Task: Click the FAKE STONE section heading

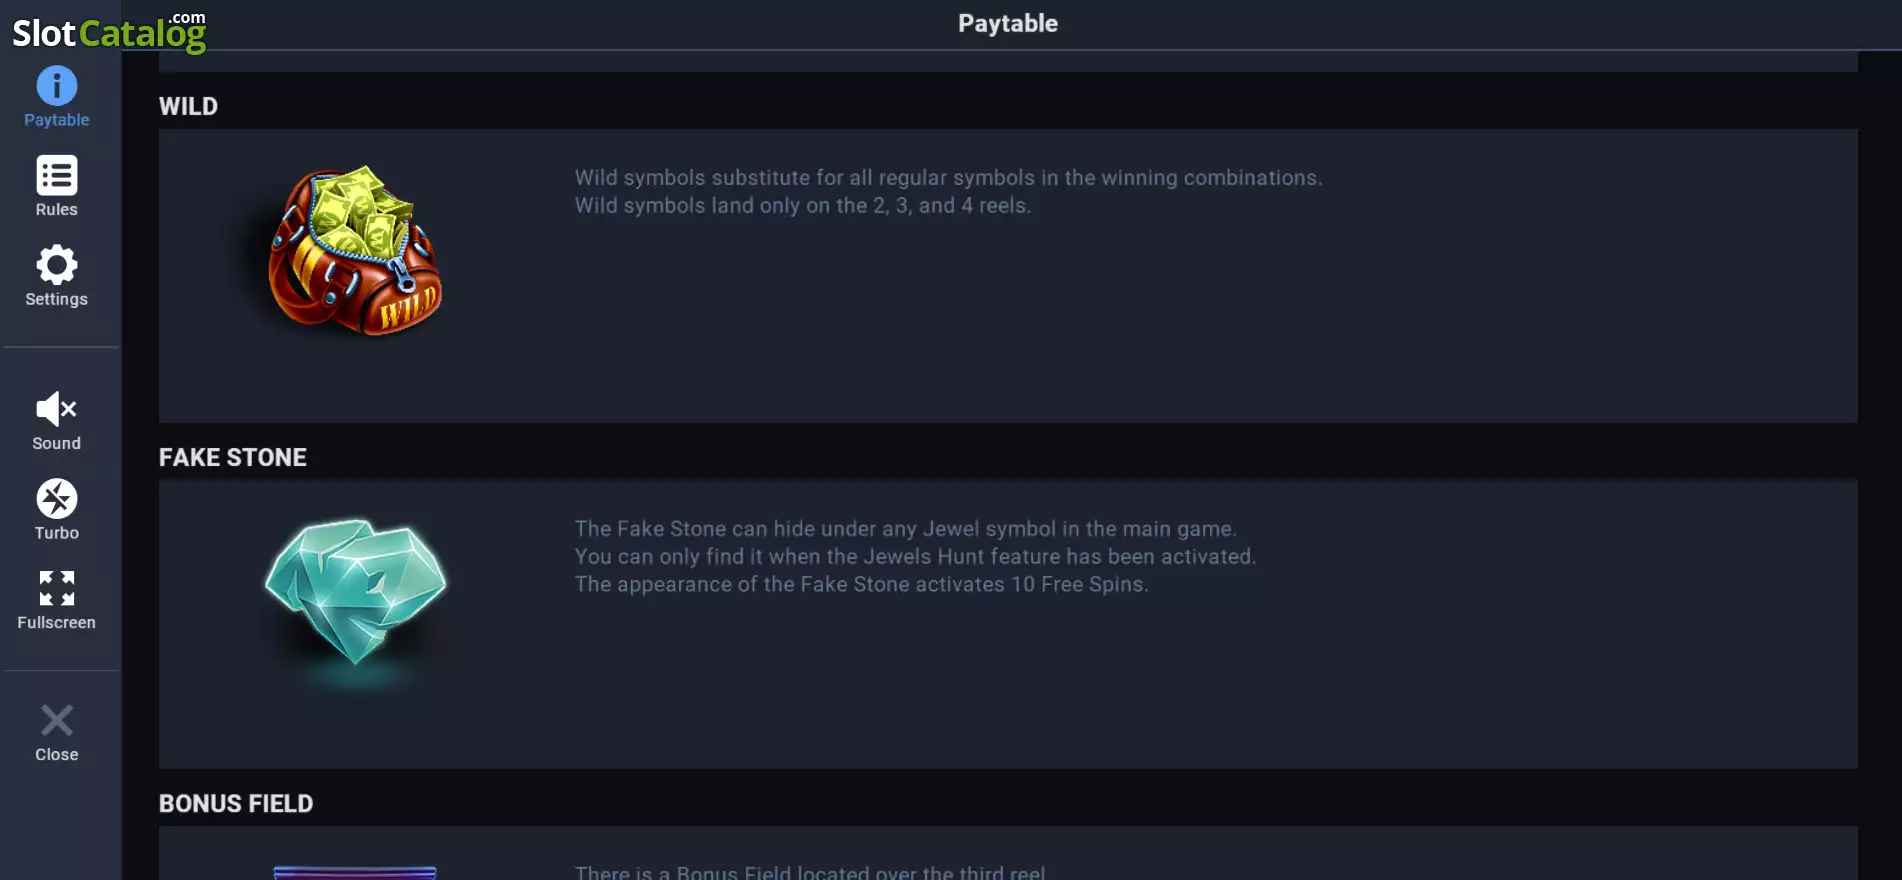Action: pyautogui.click(x=233, y=457)
